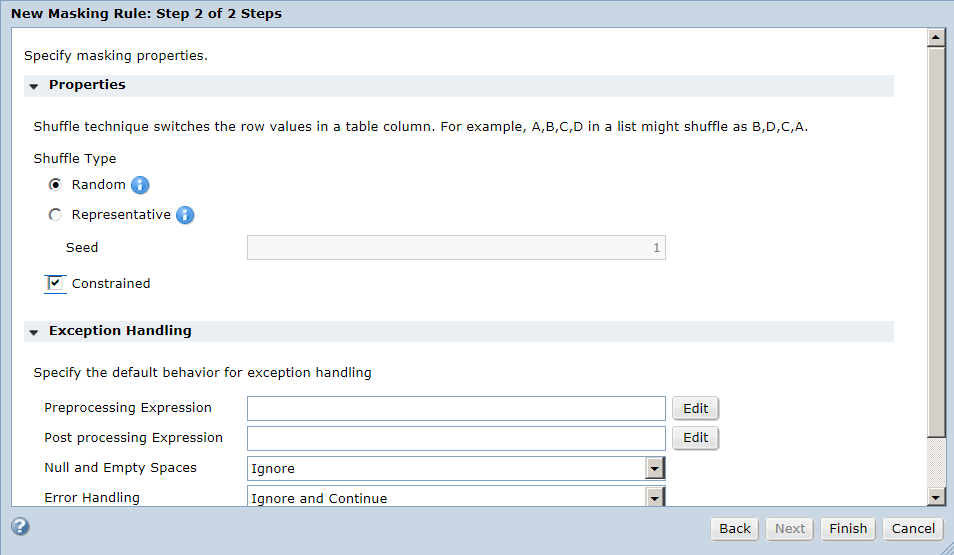
Task: Open the Null and Empty Spaces dropdown
Action: (654, 469)
